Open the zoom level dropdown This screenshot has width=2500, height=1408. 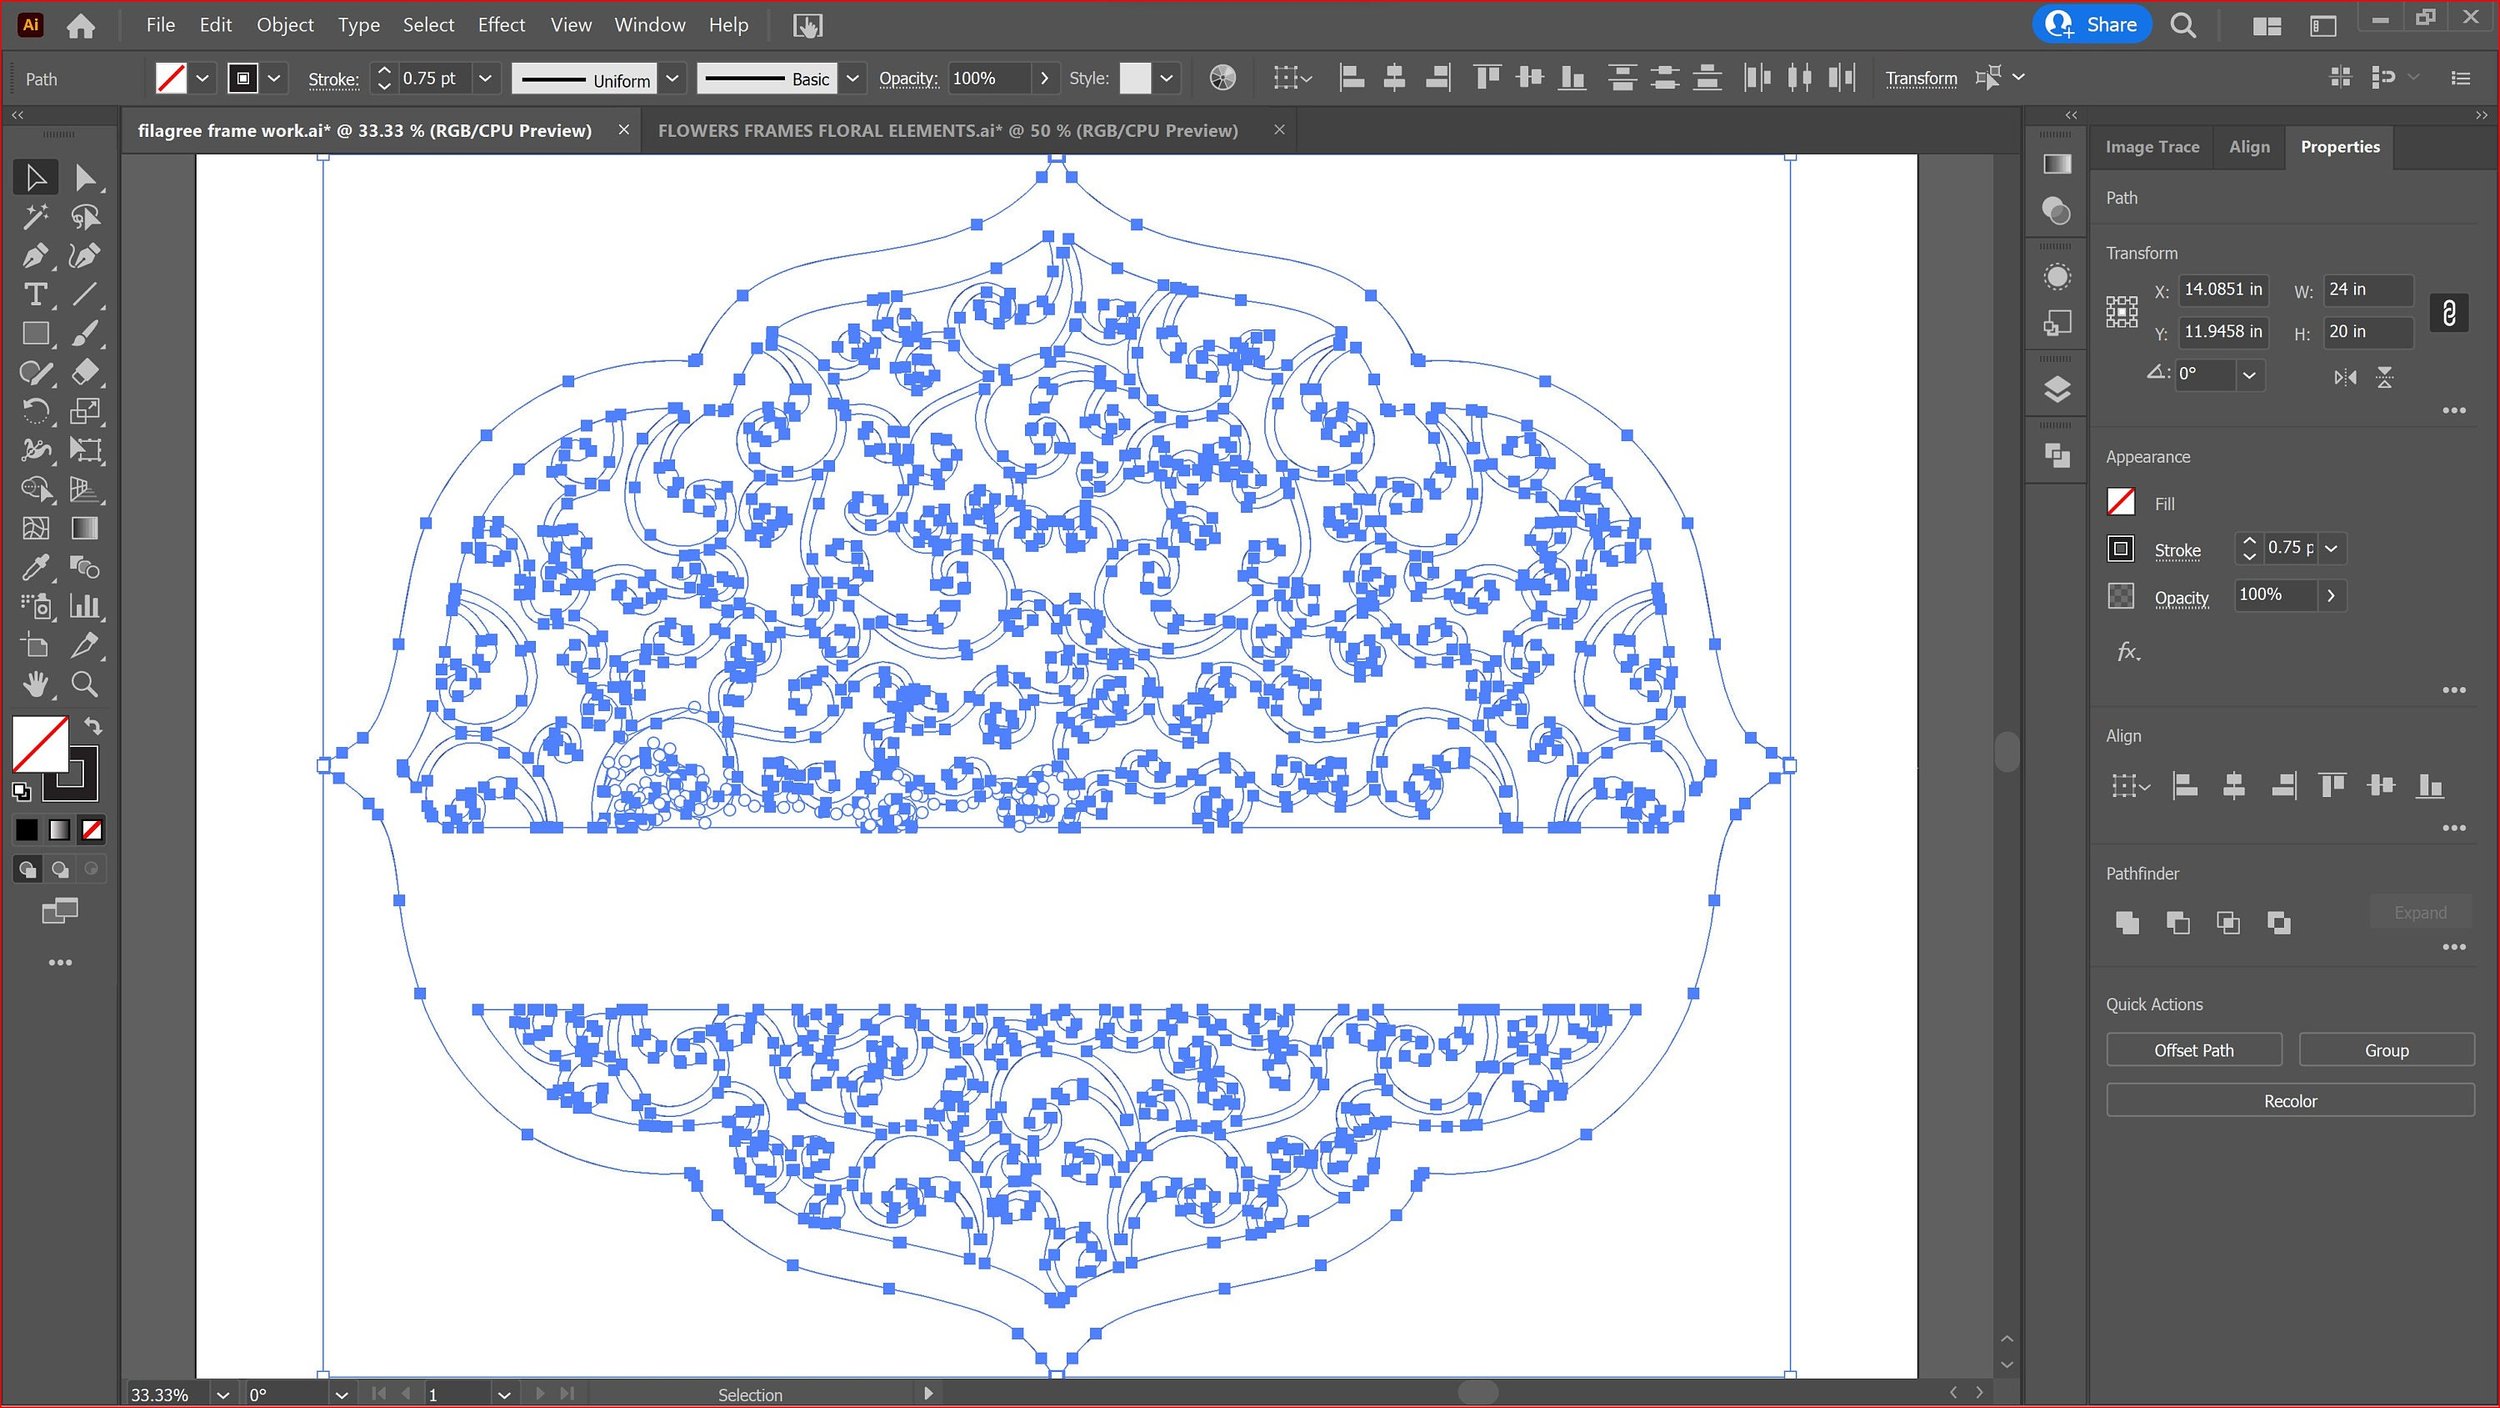pyautogui.click(x=223, y=1394)
